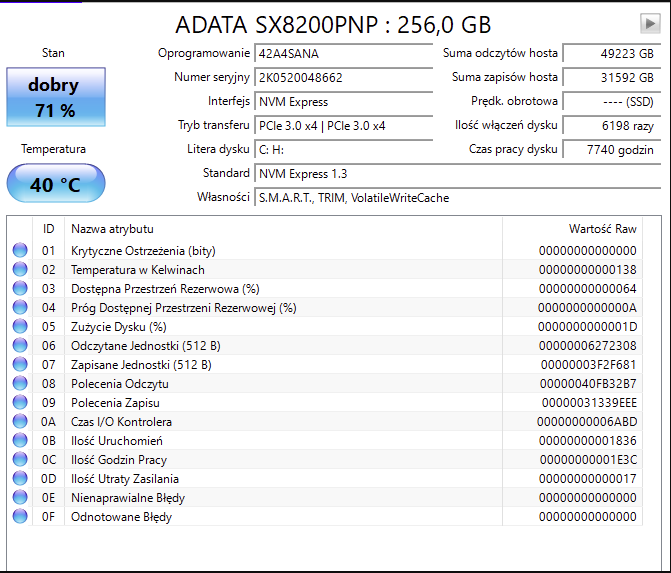Select blue orb beside Zużycie Dysku (%)

coord(20,327)
